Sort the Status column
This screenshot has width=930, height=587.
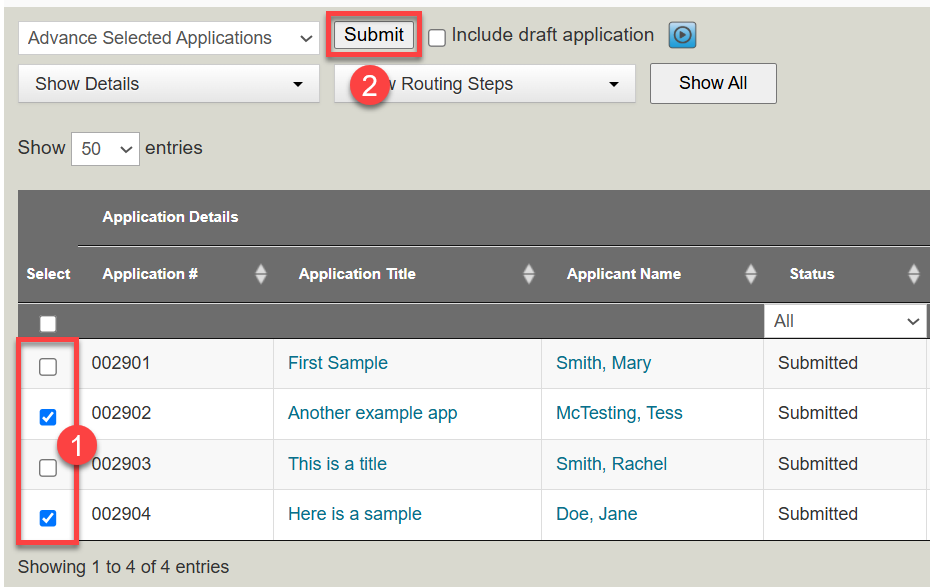tap(913, 273)
